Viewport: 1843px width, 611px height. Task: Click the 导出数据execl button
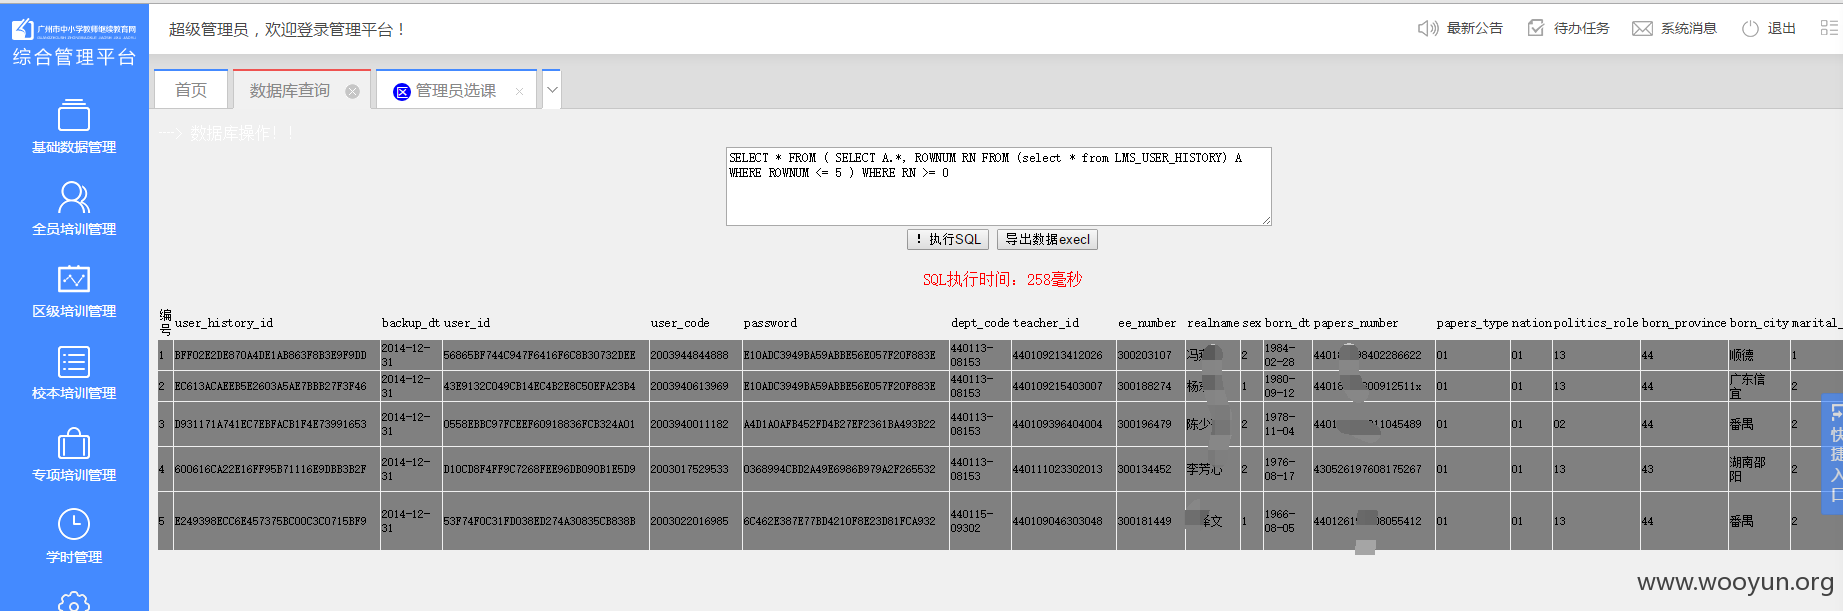click(x=1047, y=240)
